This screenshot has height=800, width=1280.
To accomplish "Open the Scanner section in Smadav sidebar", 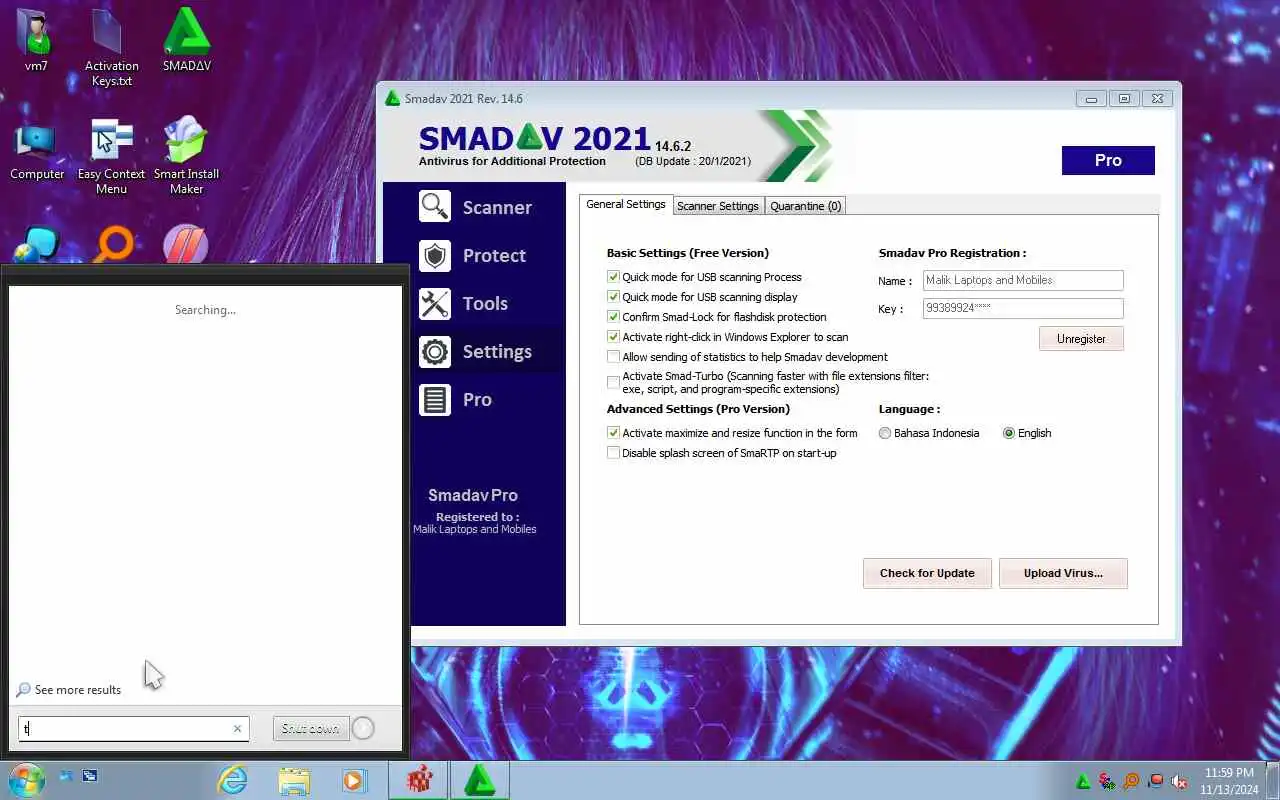I will [475, 207].
